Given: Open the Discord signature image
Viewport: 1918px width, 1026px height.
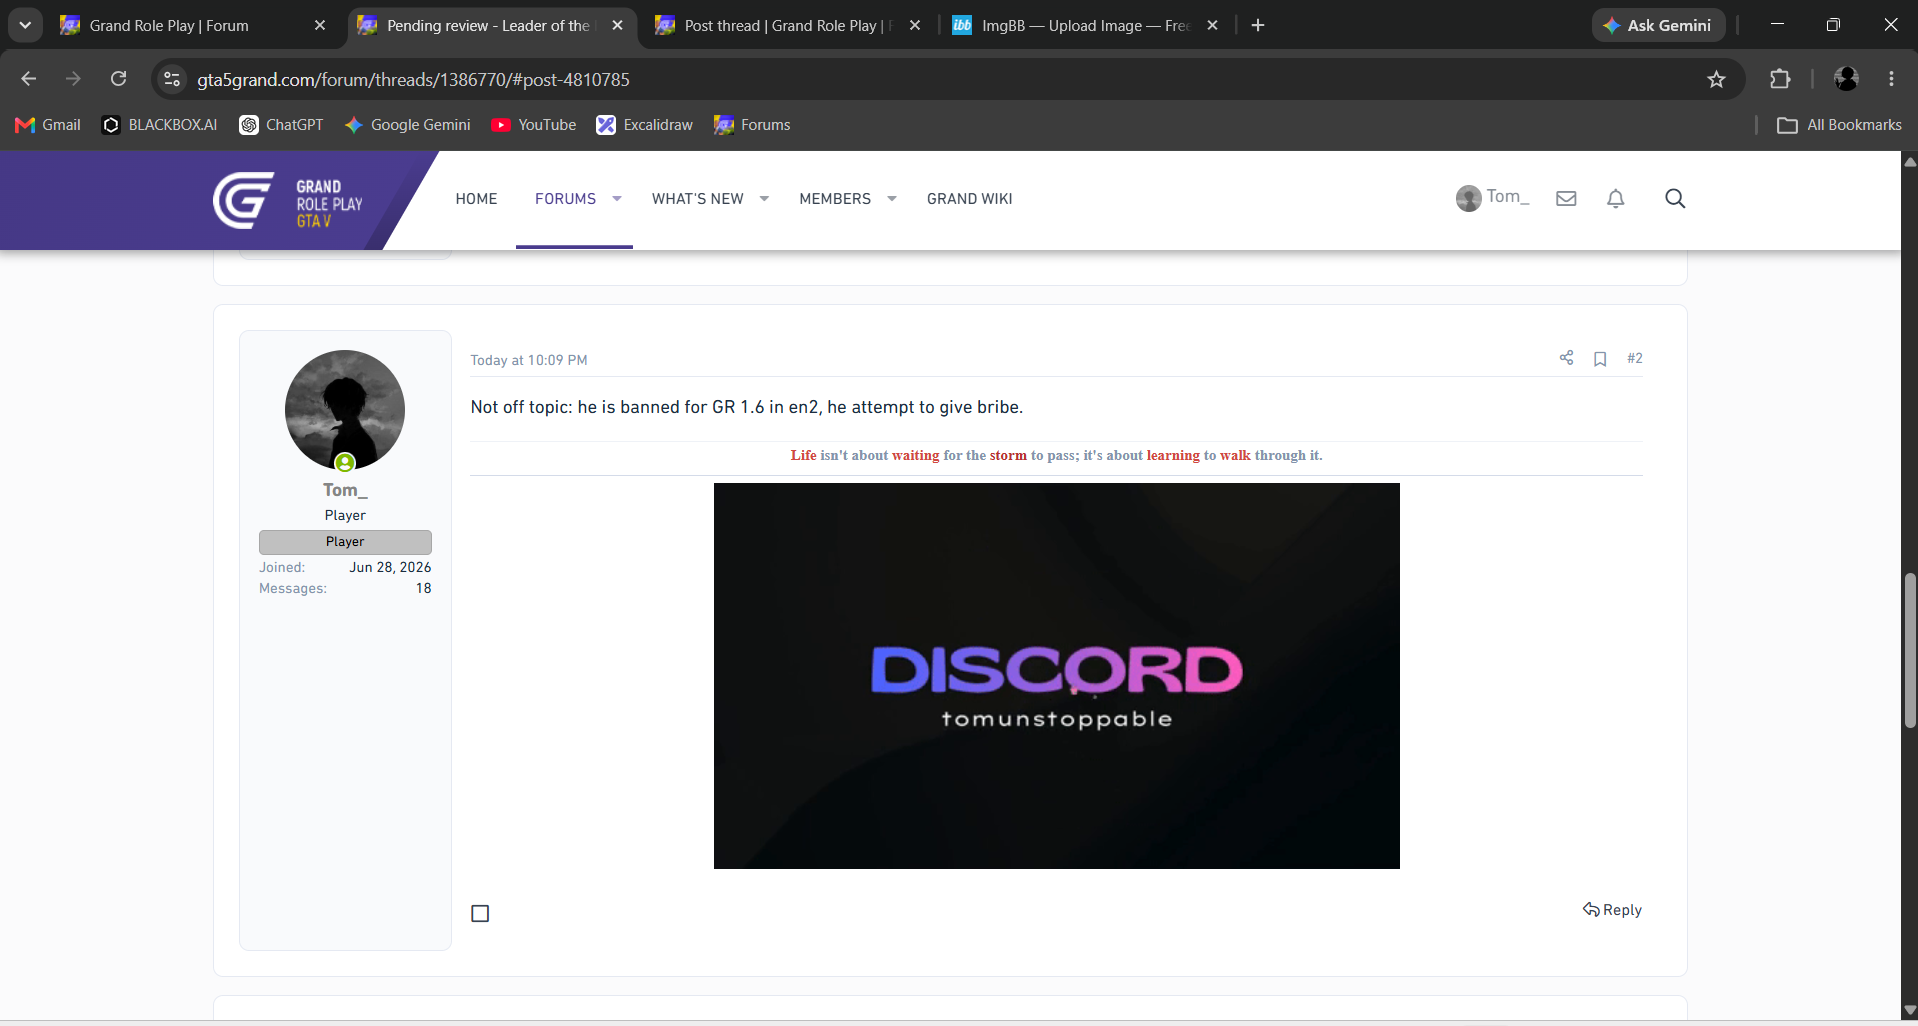Looking at the screenshot, I should (1057, 676).
